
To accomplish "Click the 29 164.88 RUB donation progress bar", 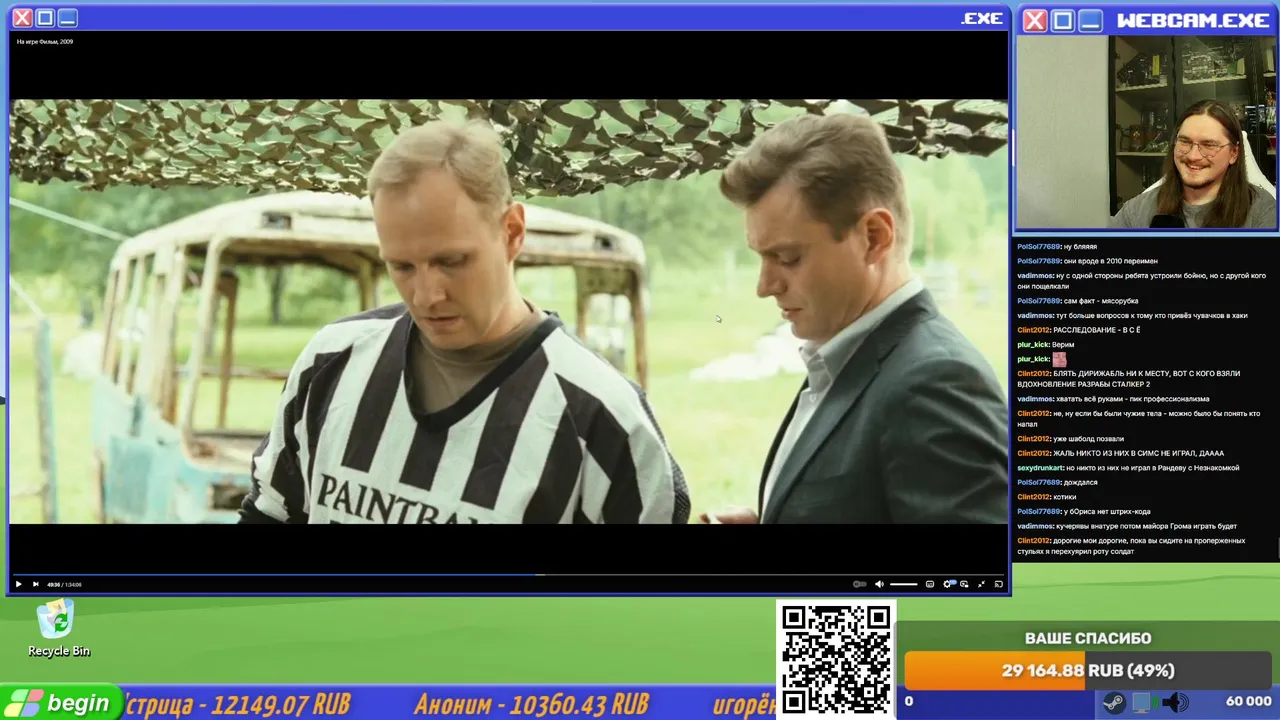I will [1087, 671].
